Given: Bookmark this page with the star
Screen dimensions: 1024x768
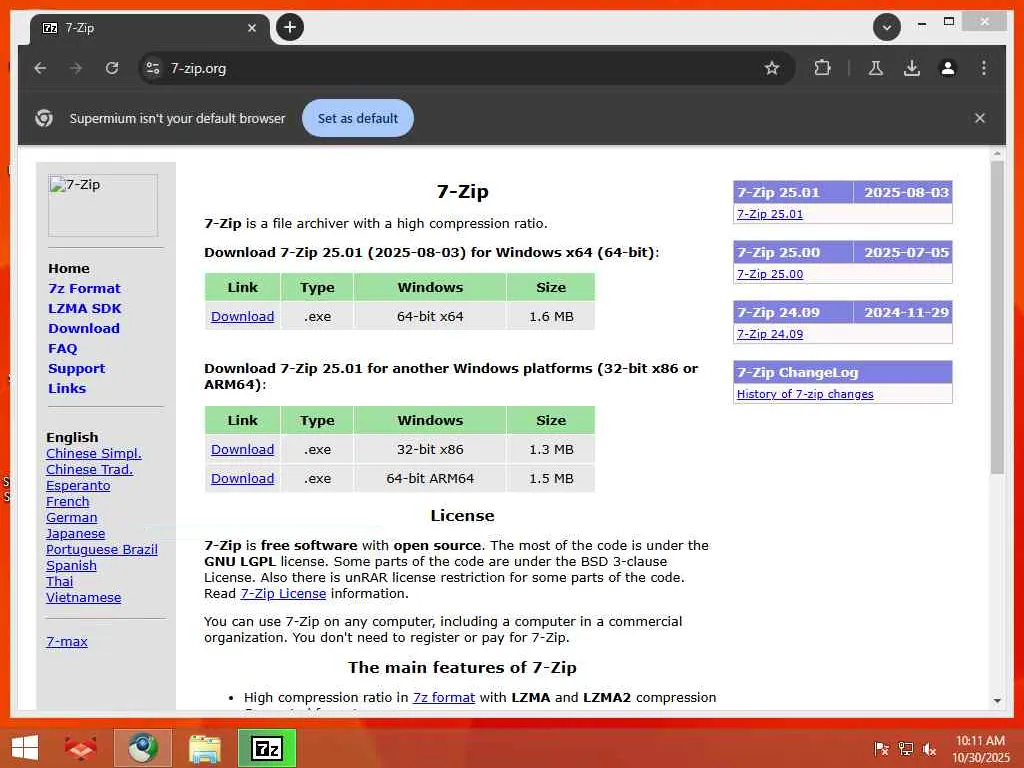Looking at the screenshot, I should click(x=772, y=68).
